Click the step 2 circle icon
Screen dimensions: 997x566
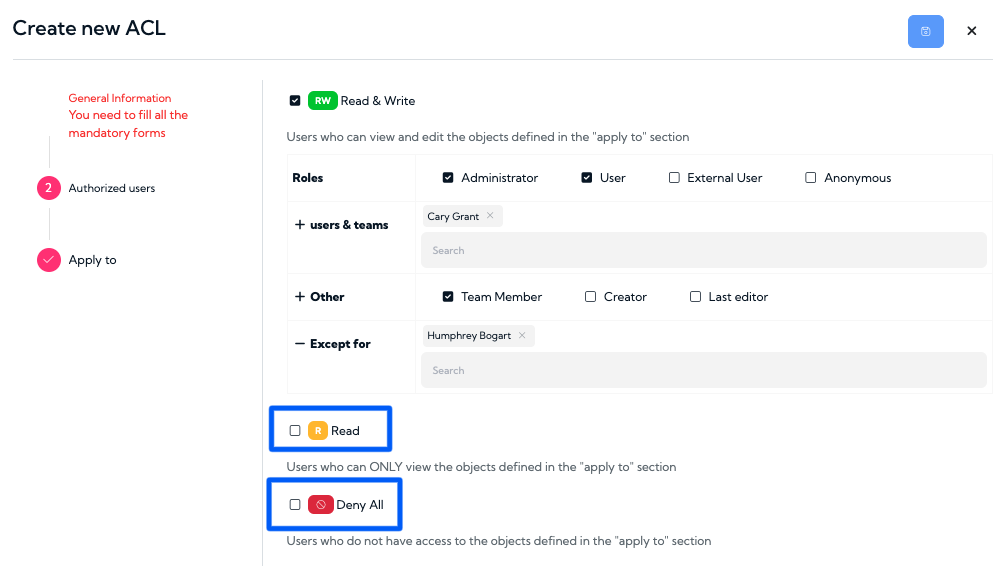click(49, 188)
